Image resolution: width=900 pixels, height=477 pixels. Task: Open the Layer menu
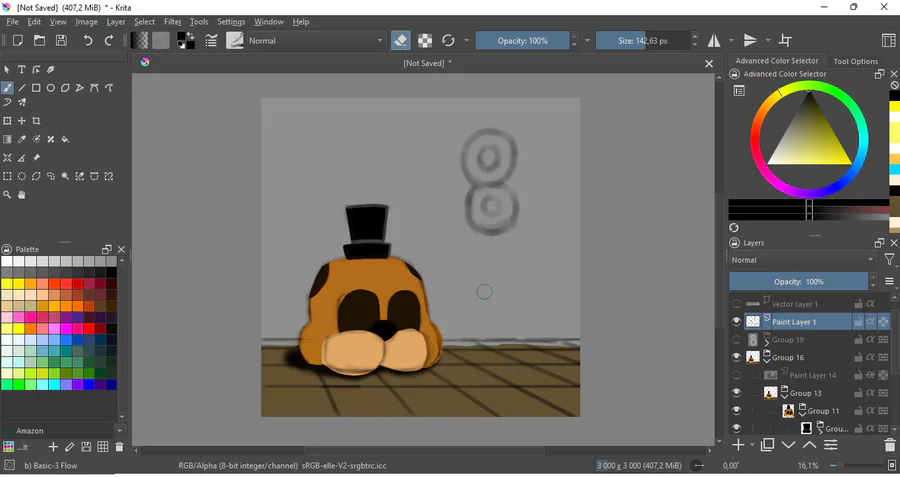tap(115, 22)
